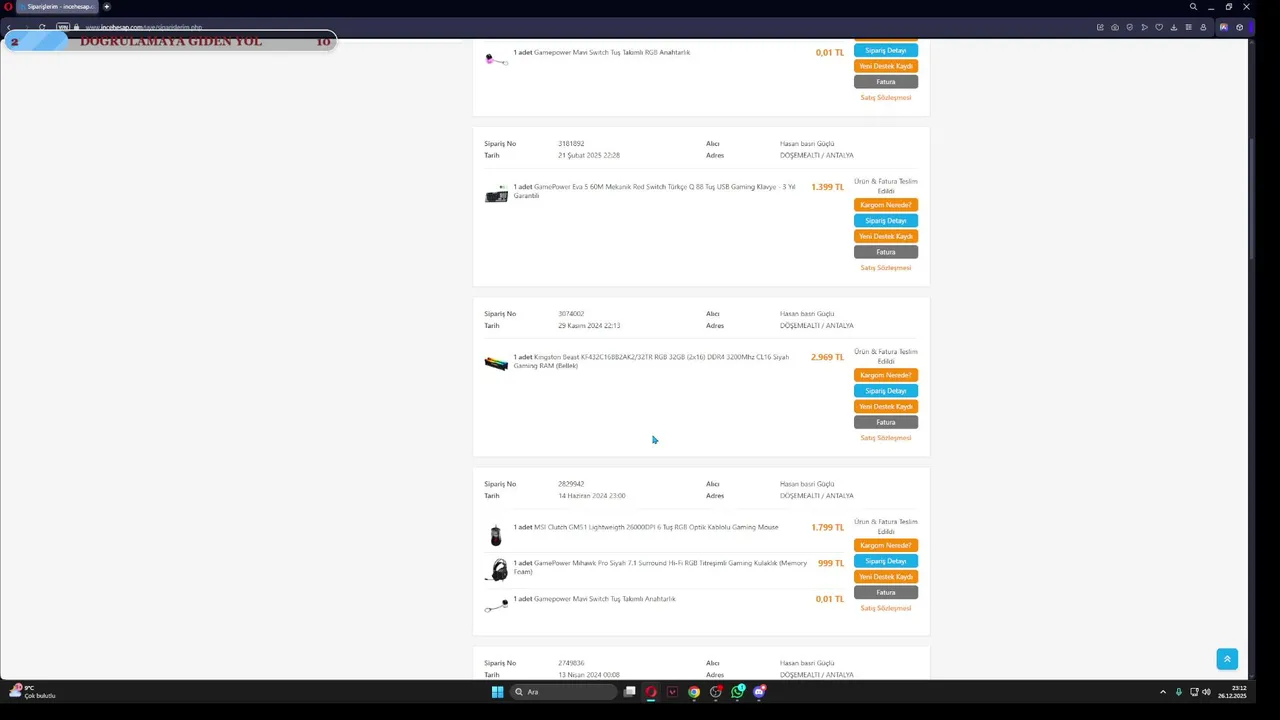1280x720 pixels.
Task: Click the incehesap address bar URL
Action: [143, 27]
